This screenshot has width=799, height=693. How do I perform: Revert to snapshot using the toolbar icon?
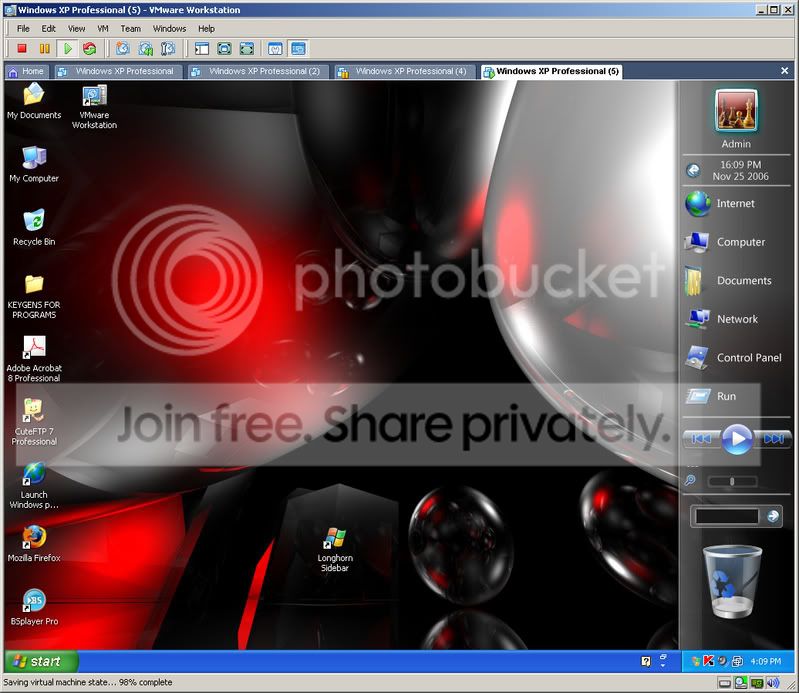pyautogui.click(x=145, y=48)
